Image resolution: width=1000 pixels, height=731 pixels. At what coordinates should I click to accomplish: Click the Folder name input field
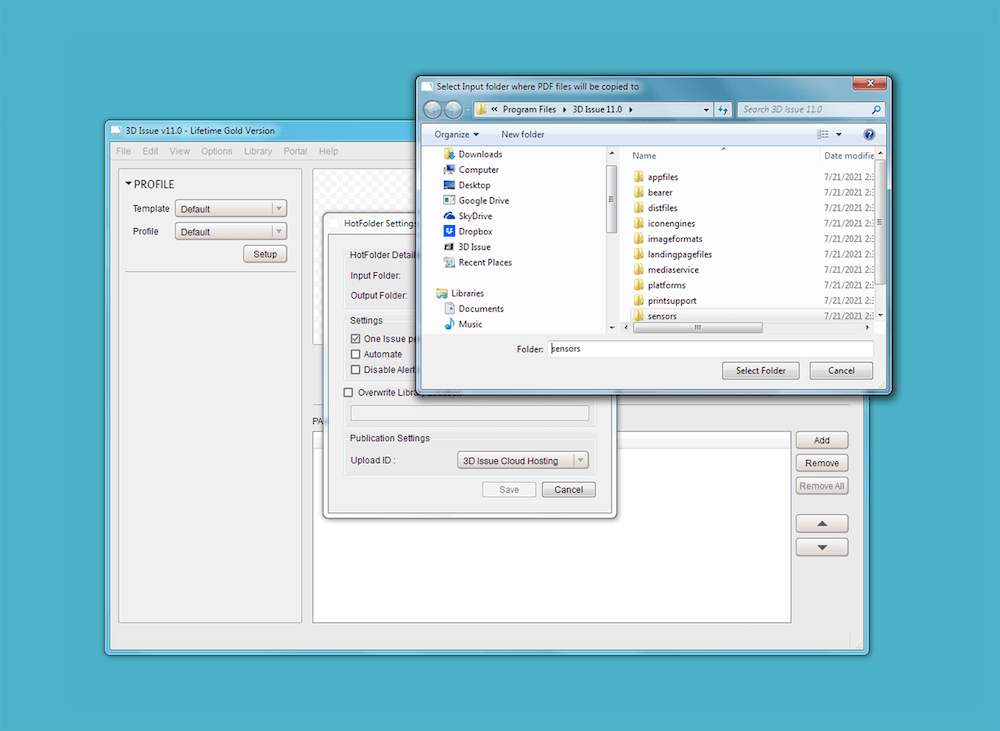click(x=710, y=349)
